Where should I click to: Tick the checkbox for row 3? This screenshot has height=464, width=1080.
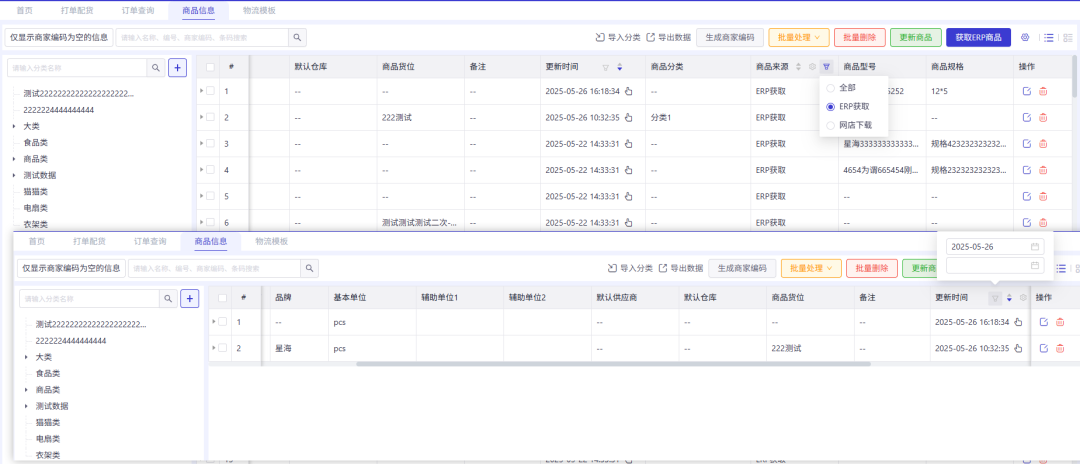[210, 144]
